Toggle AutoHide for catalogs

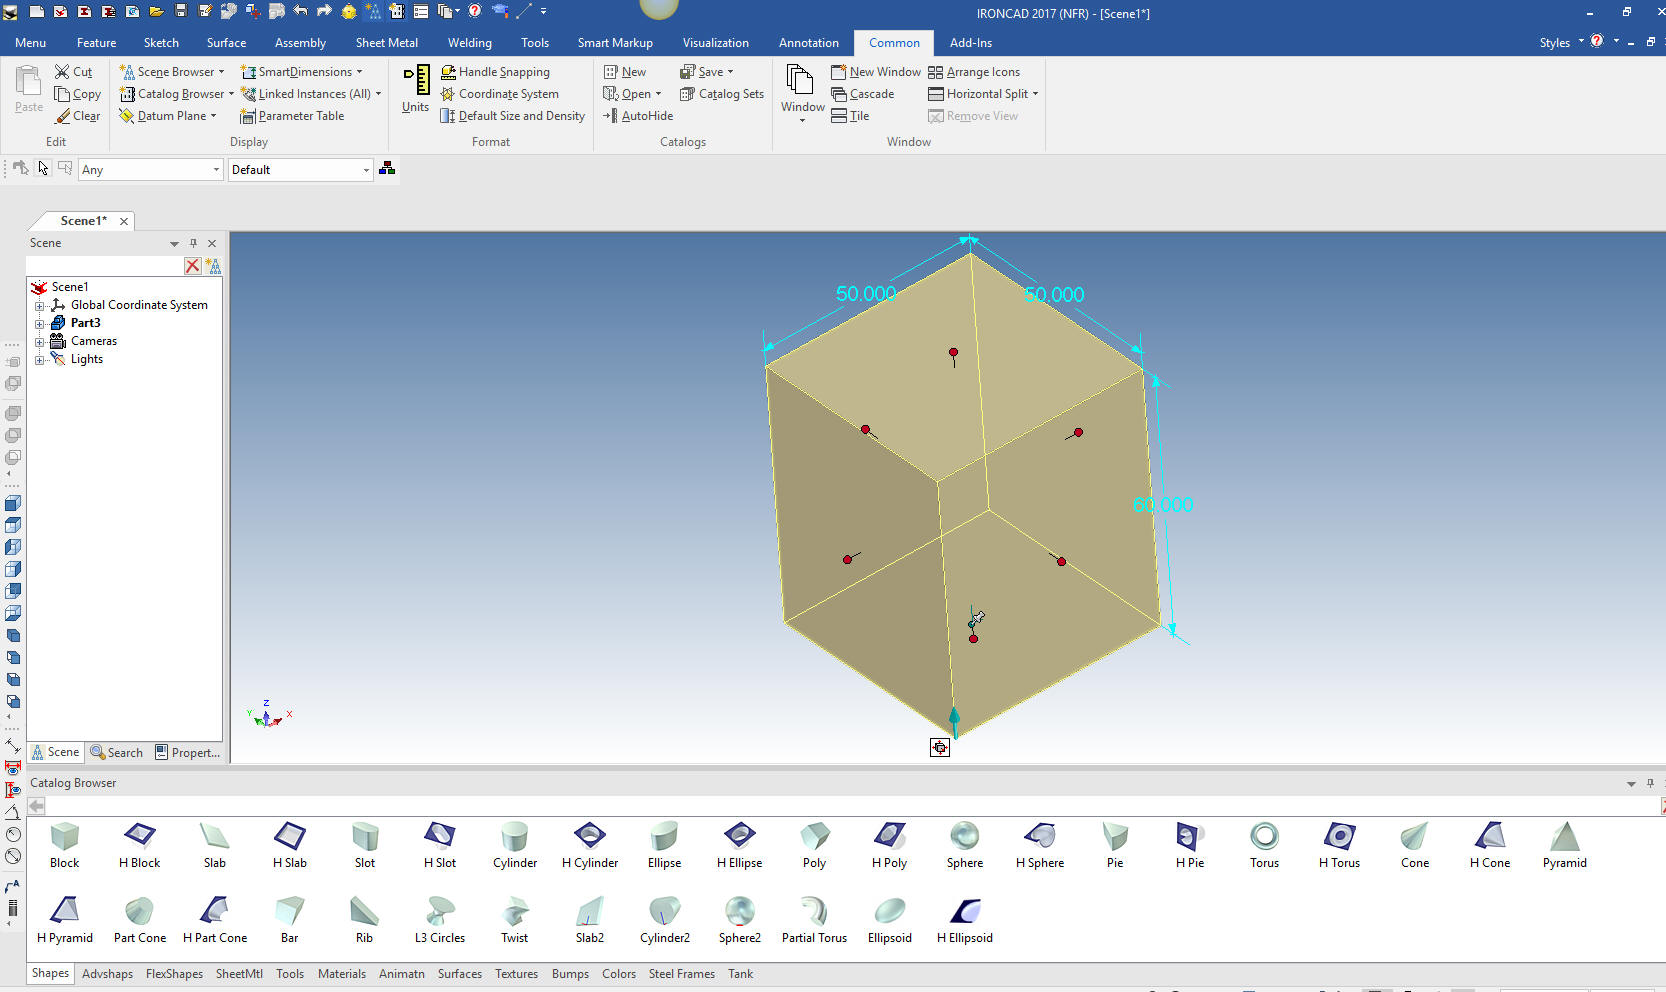pos(638,116)
